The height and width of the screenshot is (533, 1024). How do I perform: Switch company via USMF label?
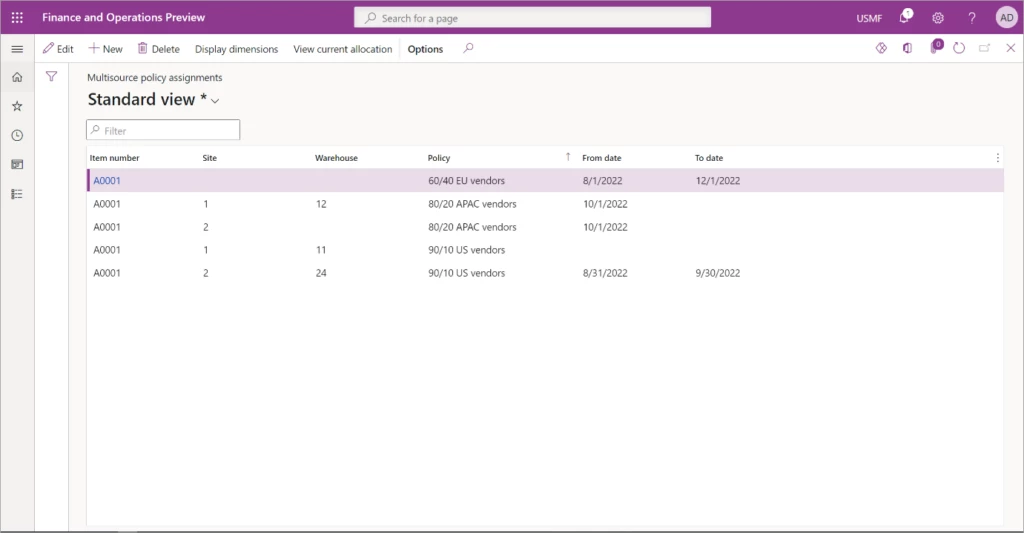click(x=869, y=18)
